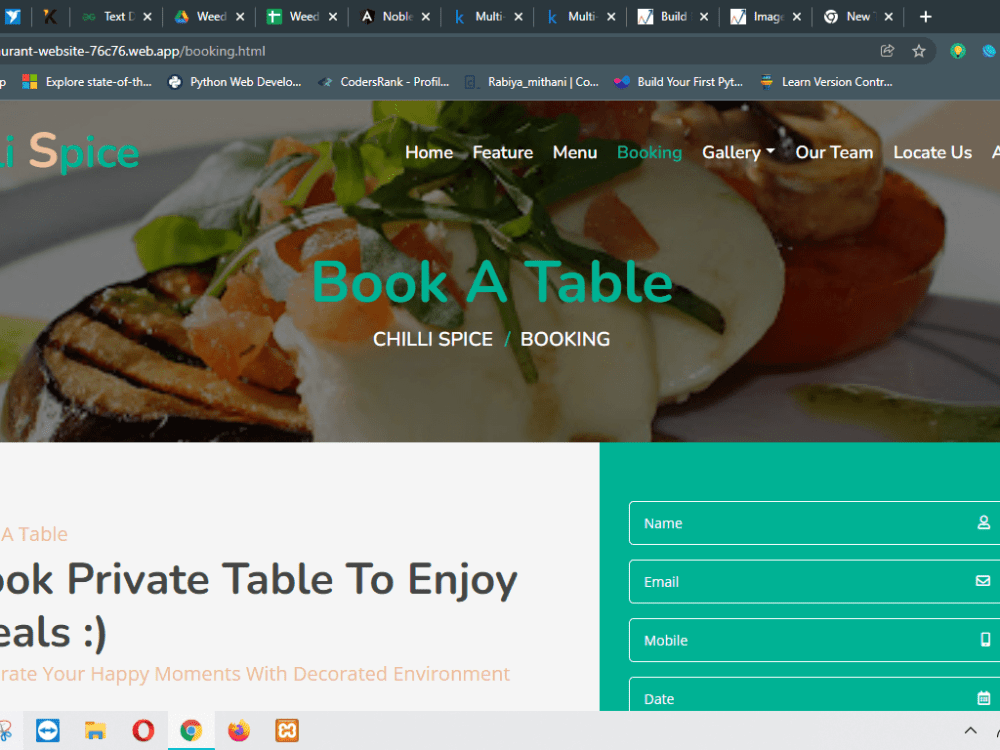Click the Date input field

[x=814, y=695]
